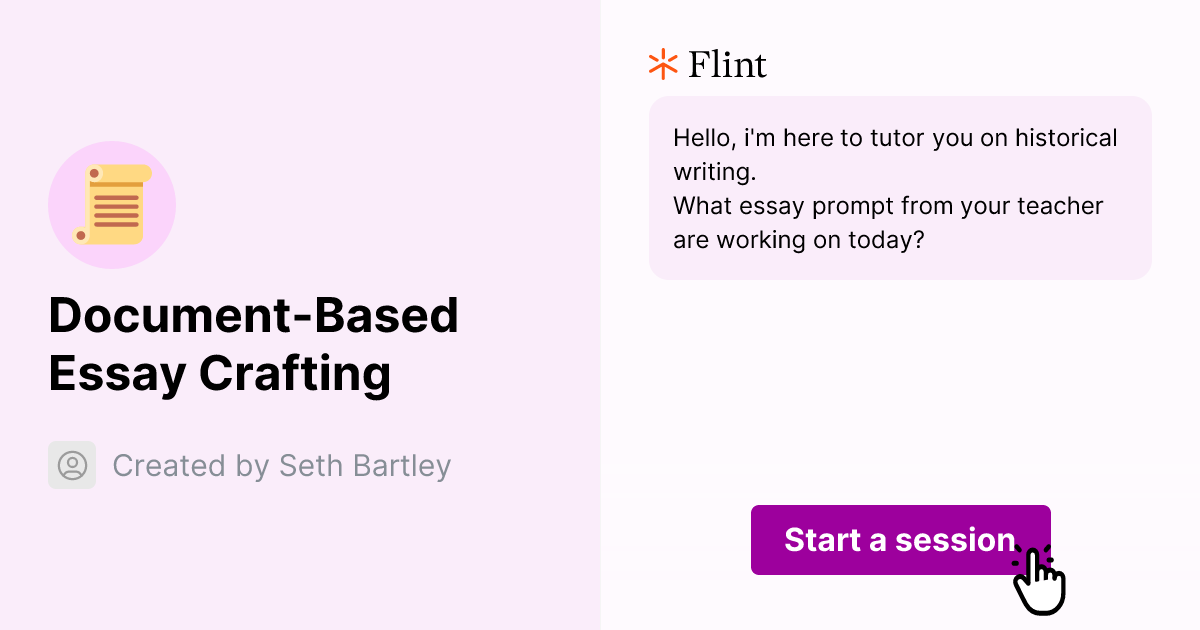This screenshot has height=630, width=1200.
Task: Click the essay prompt question text
Action: 889,222
